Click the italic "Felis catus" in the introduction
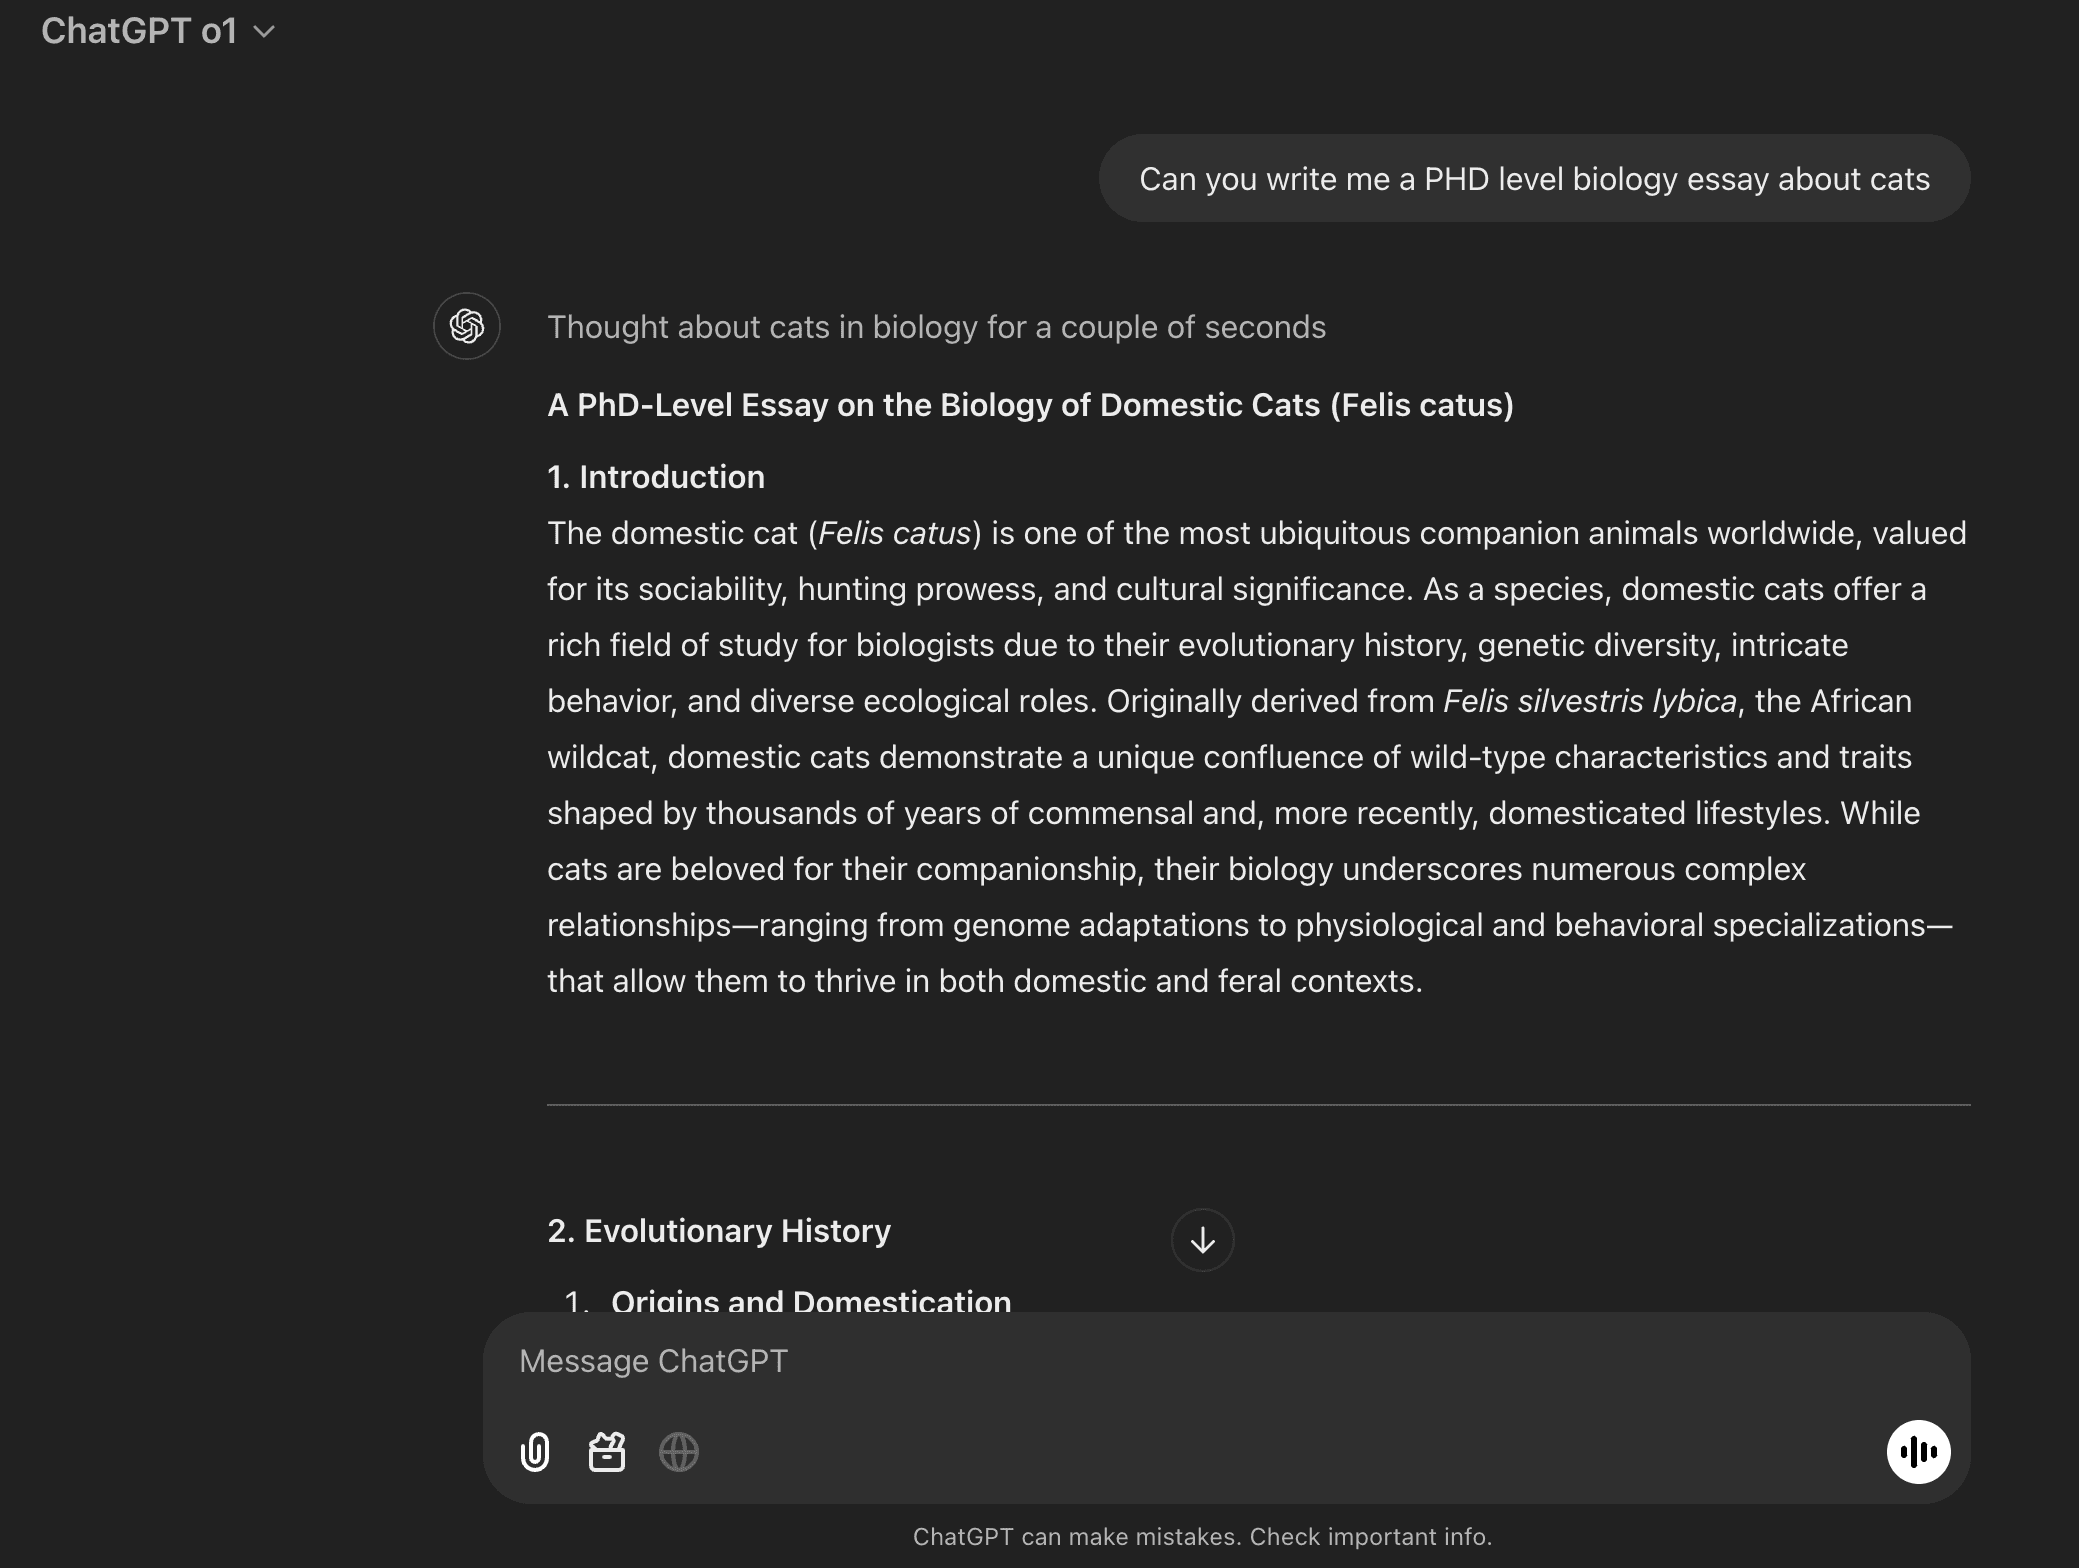Image resolution: width=2079 pixels, height=1568 pixels. (x=895, y=533)
